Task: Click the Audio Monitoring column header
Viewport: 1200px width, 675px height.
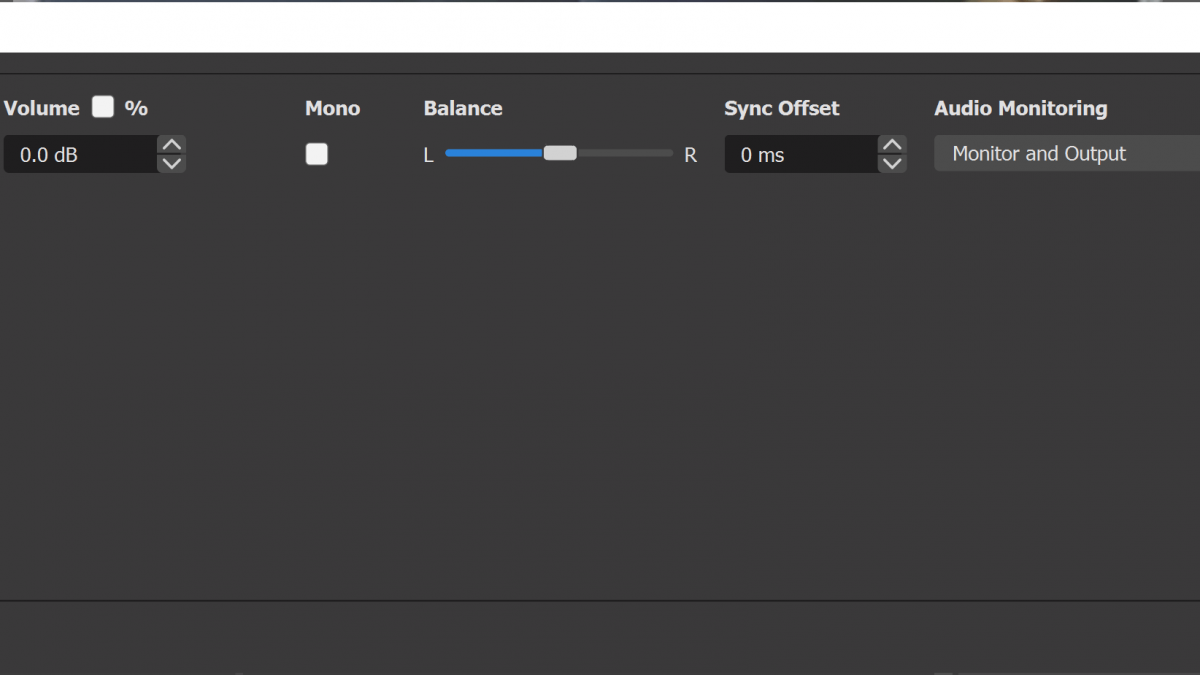Action: (x=1020, y=108)
